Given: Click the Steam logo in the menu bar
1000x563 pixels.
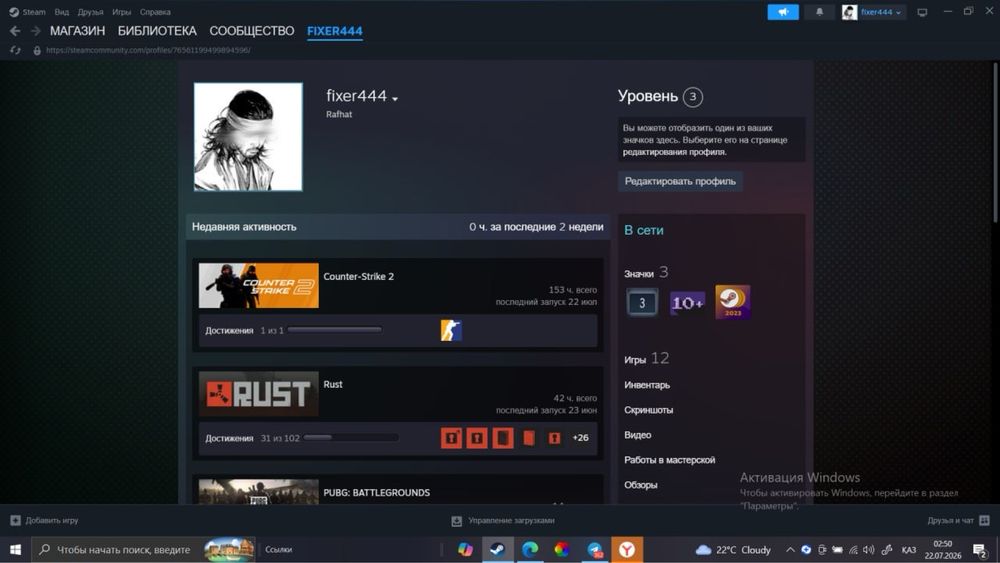Looking at the screenshot, I should (14, 12).
